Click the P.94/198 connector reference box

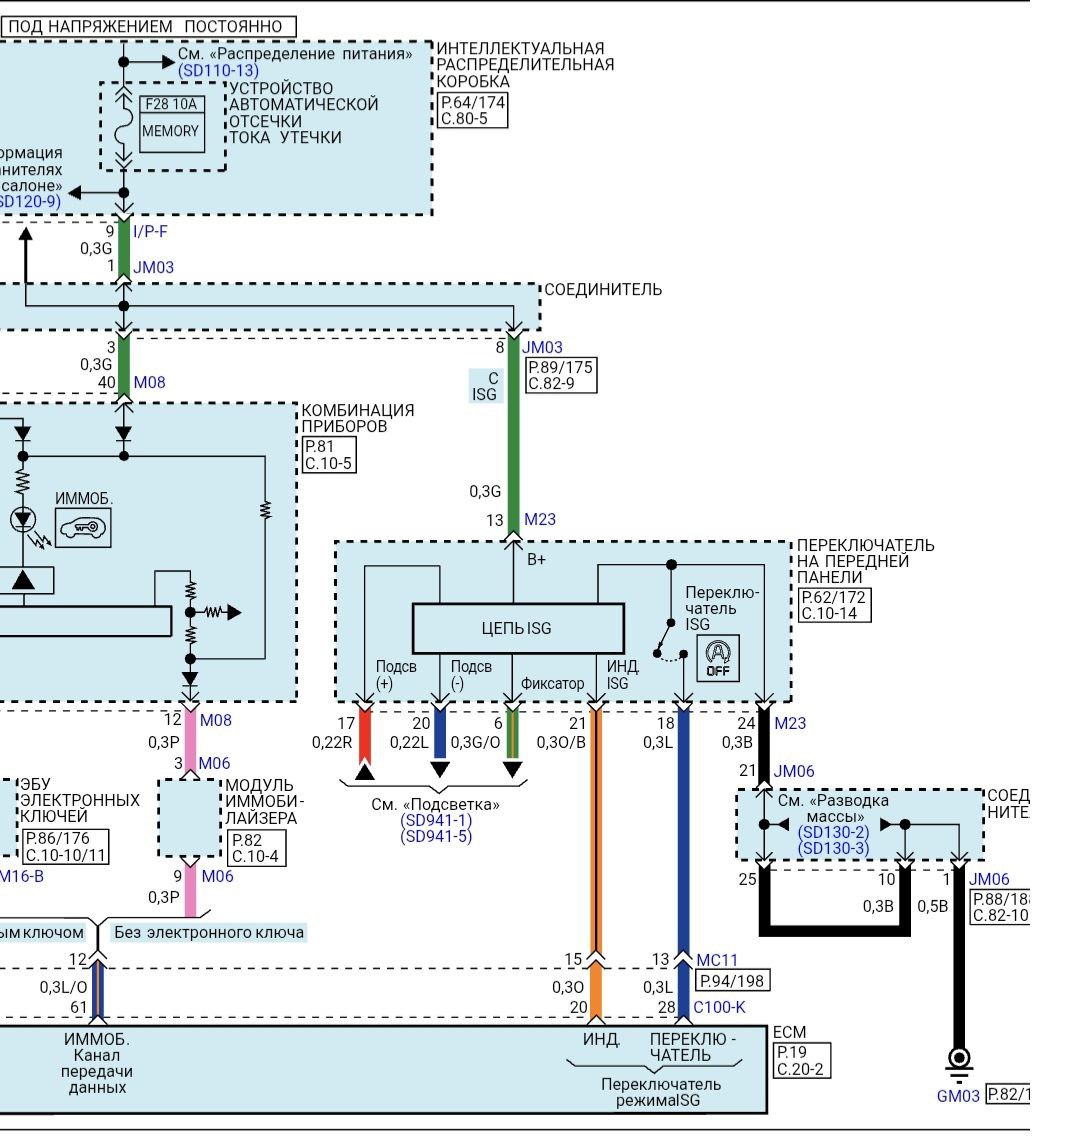click(x=731, y=982)
